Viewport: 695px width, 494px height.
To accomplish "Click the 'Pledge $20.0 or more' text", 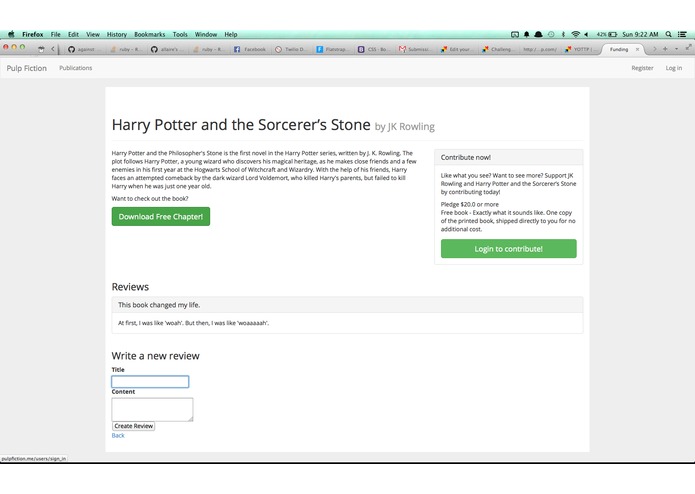I will tap(469, 204).
